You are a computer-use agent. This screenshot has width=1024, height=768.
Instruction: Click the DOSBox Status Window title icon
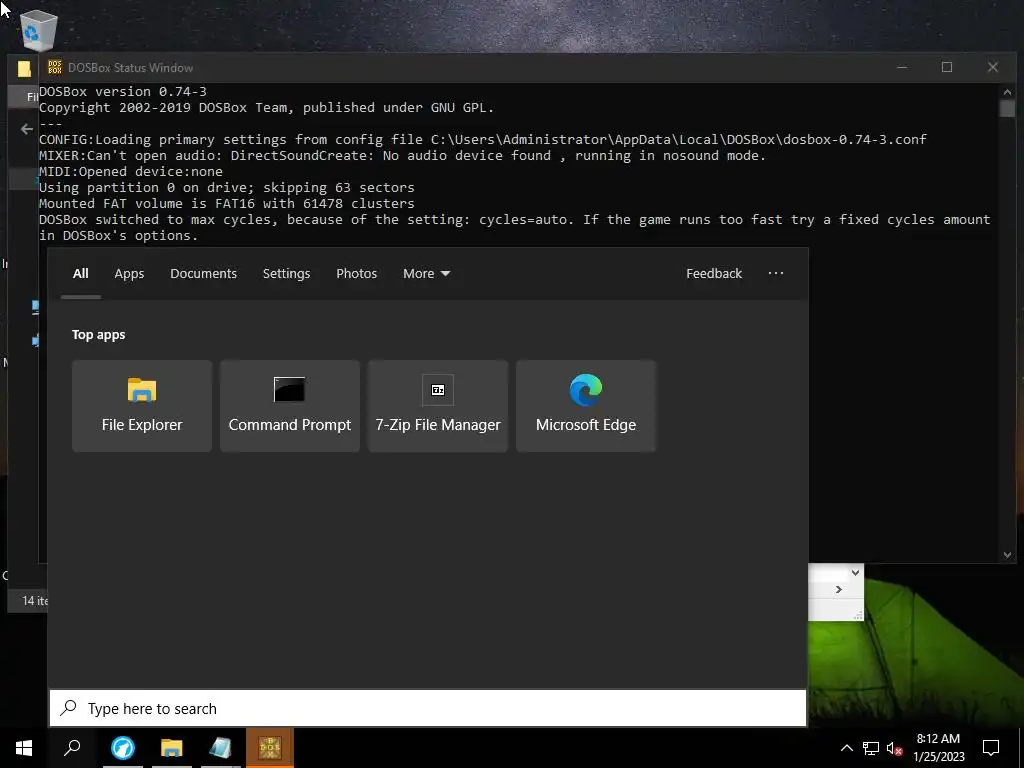(55, 67)
